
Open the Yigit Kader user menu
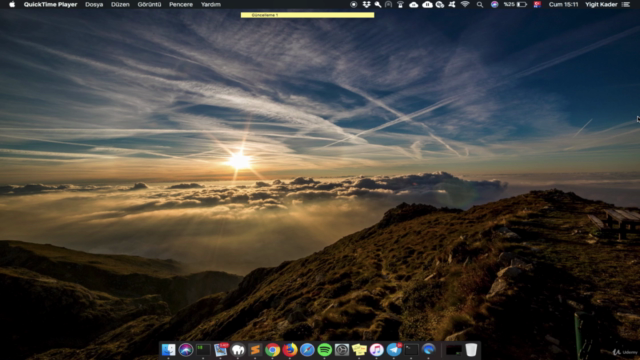601,4
